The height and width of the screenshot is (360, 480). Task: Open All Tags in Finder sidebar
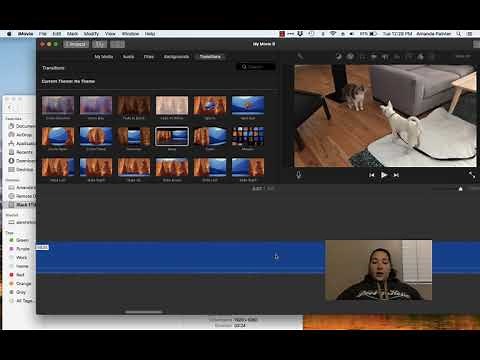point(21,301)
